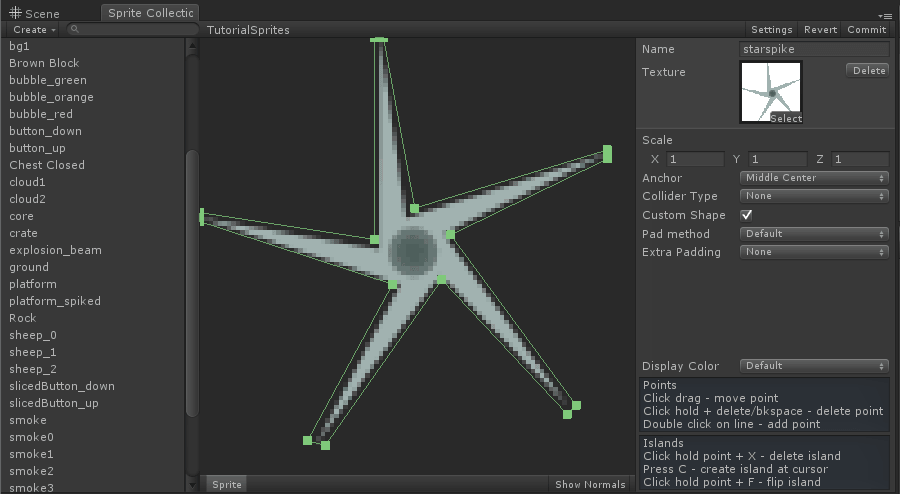Image resolution: width=900 pixels, height=494 pixels.
Task: Expand the Create dropdown menu
Action: pos(34,29)
